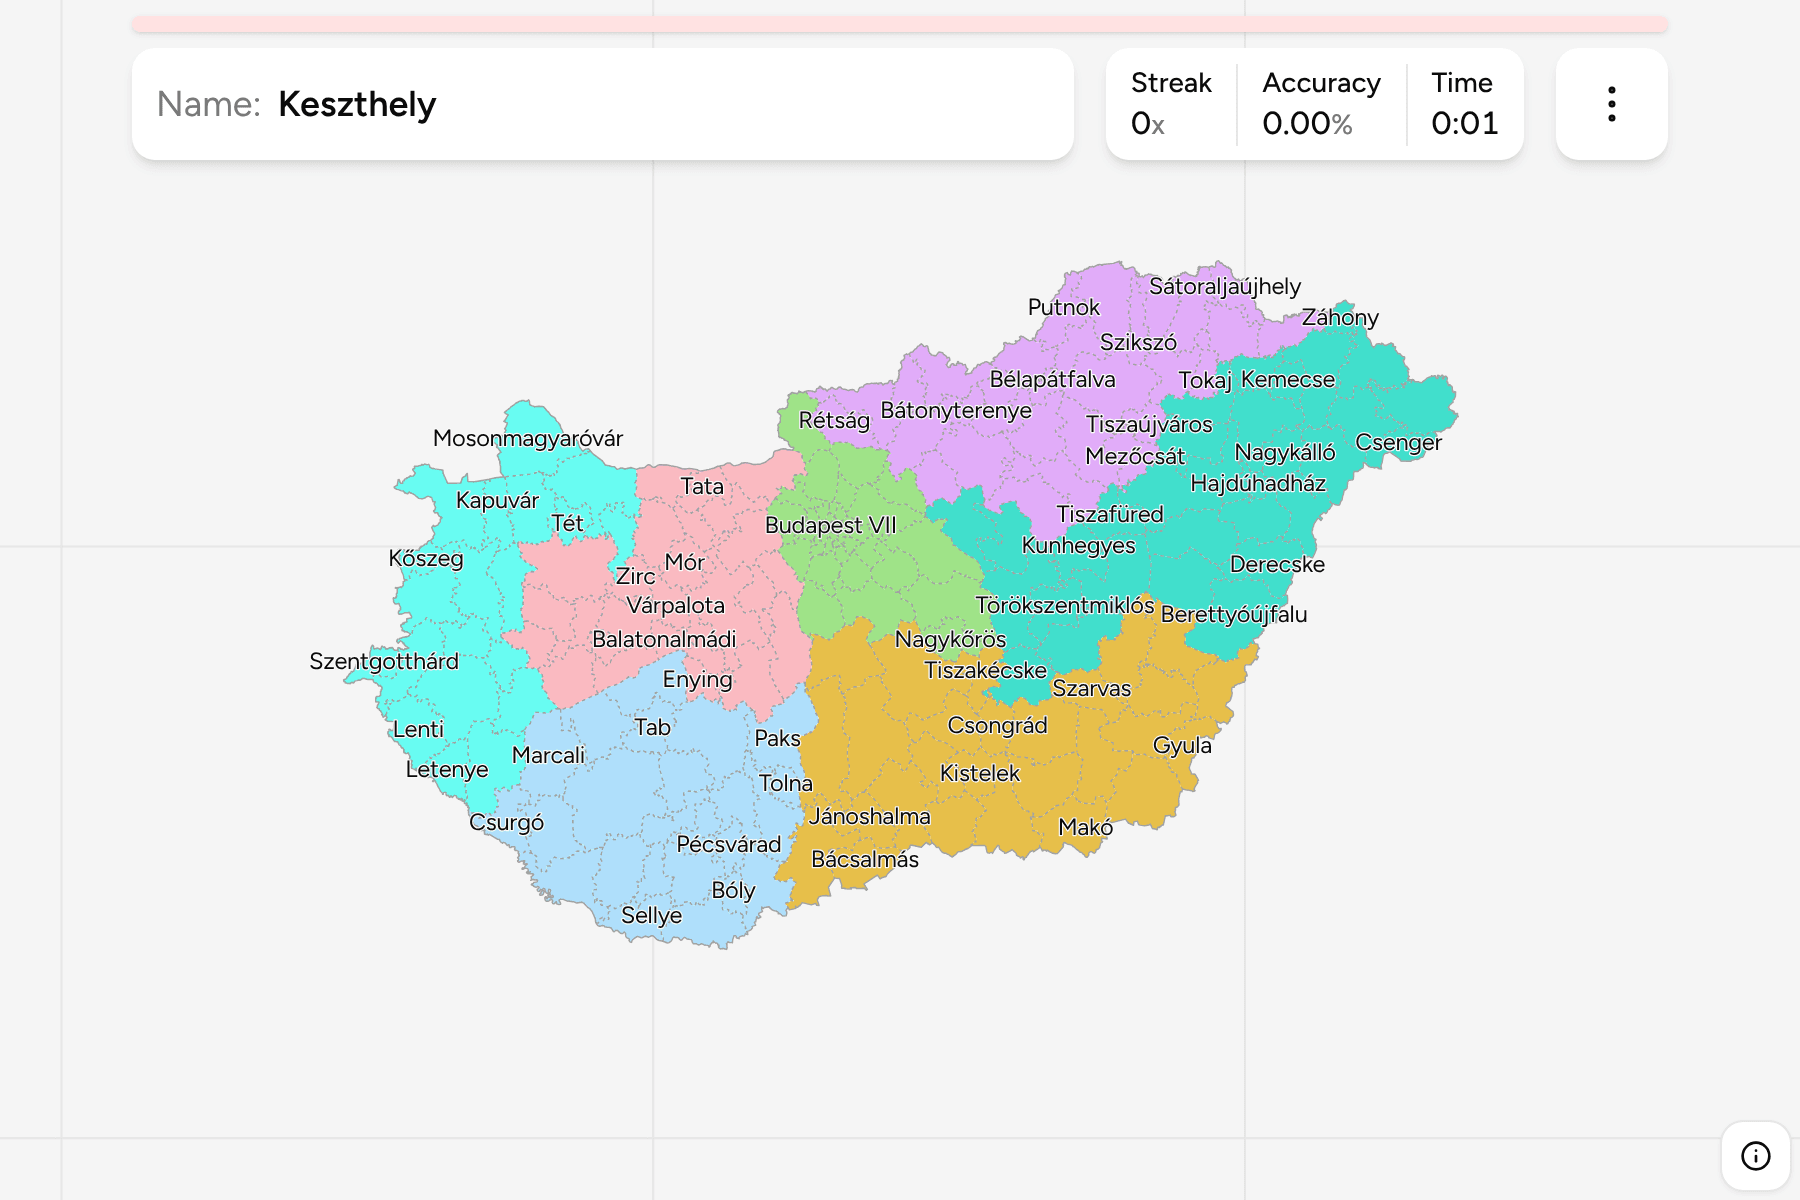The image size is (1800, 1200).
Task: Select the Balatonalmádi district label
Action: (x=664, y=639)
